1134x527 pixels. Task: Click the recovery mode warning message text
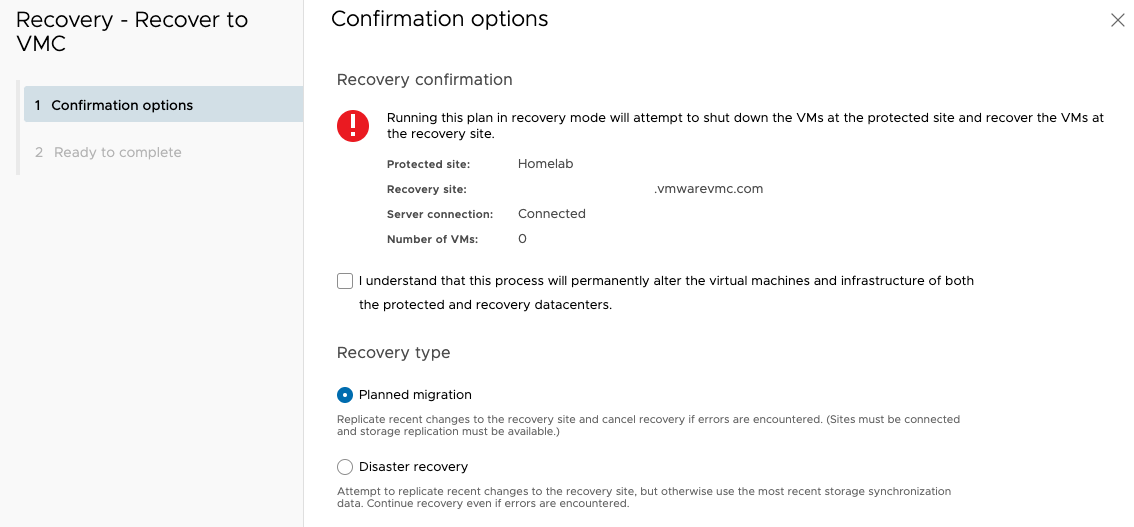pyautogui.click(x=745, y=125)
